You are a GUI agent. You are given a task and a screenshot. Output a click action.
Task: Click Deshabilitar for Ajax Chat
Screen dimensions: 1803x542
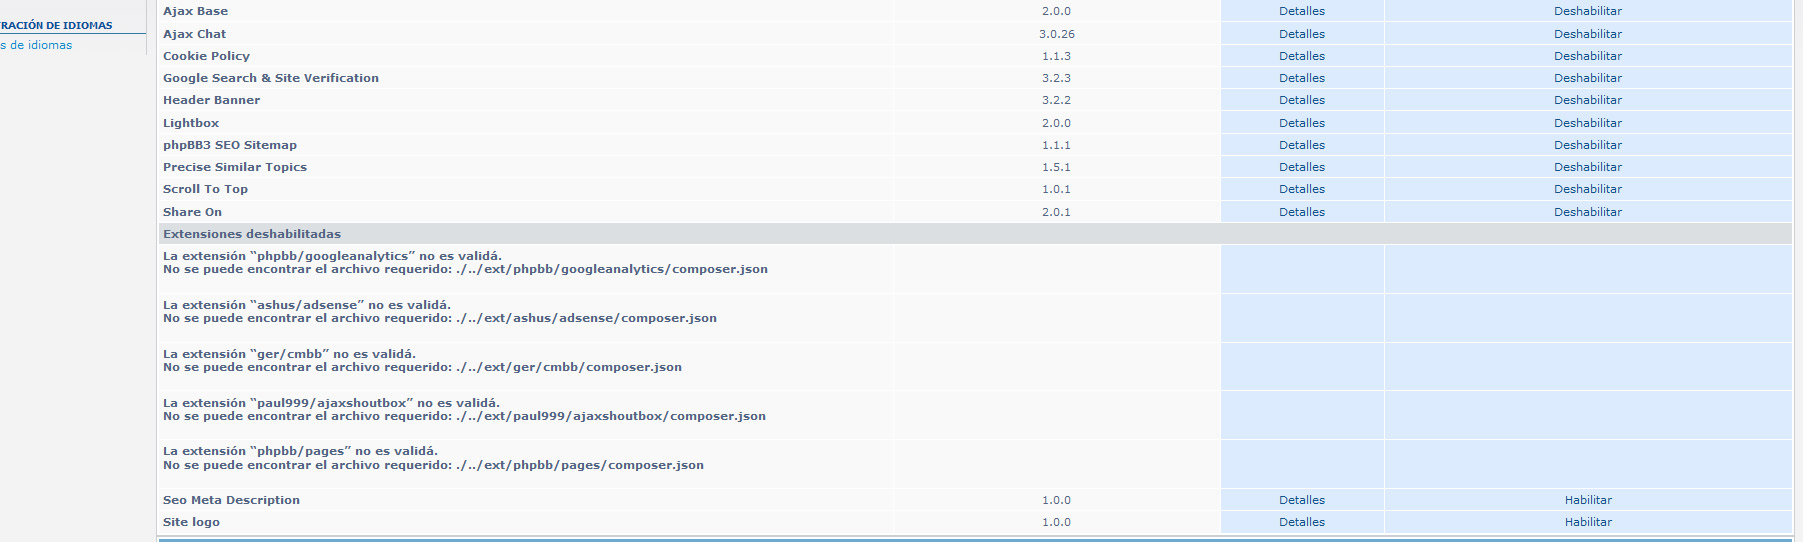click(1587, 34)
